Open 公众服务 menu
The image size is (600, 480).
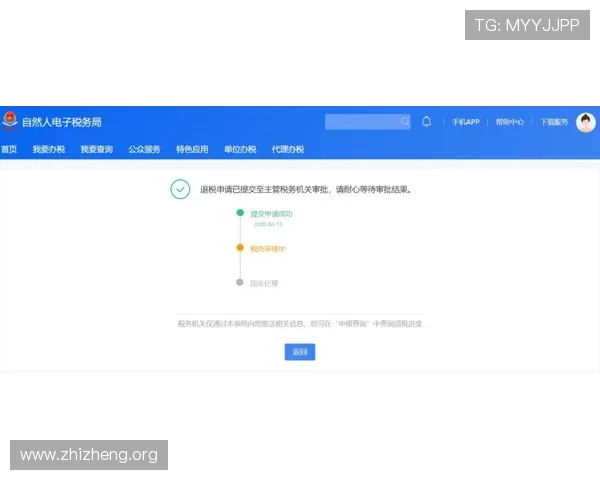144,149
